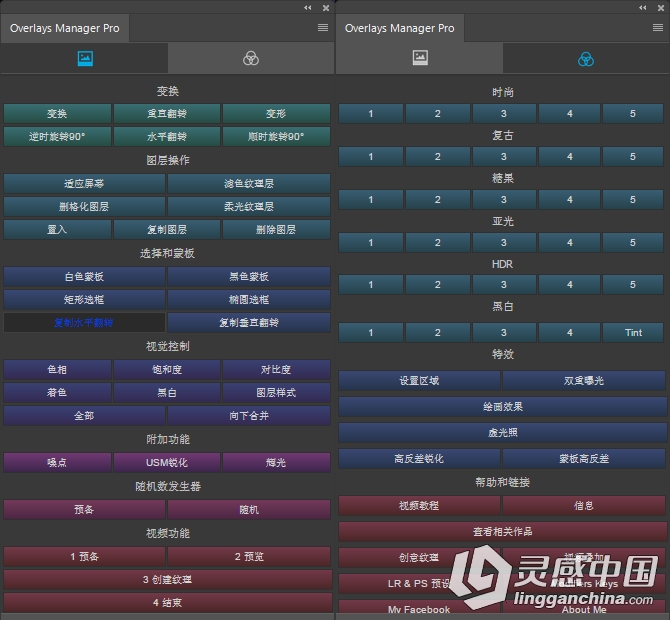Viewport: 670px width, 620px height.
Task: Apply USM锐化 button
Action: pos(167,463)
